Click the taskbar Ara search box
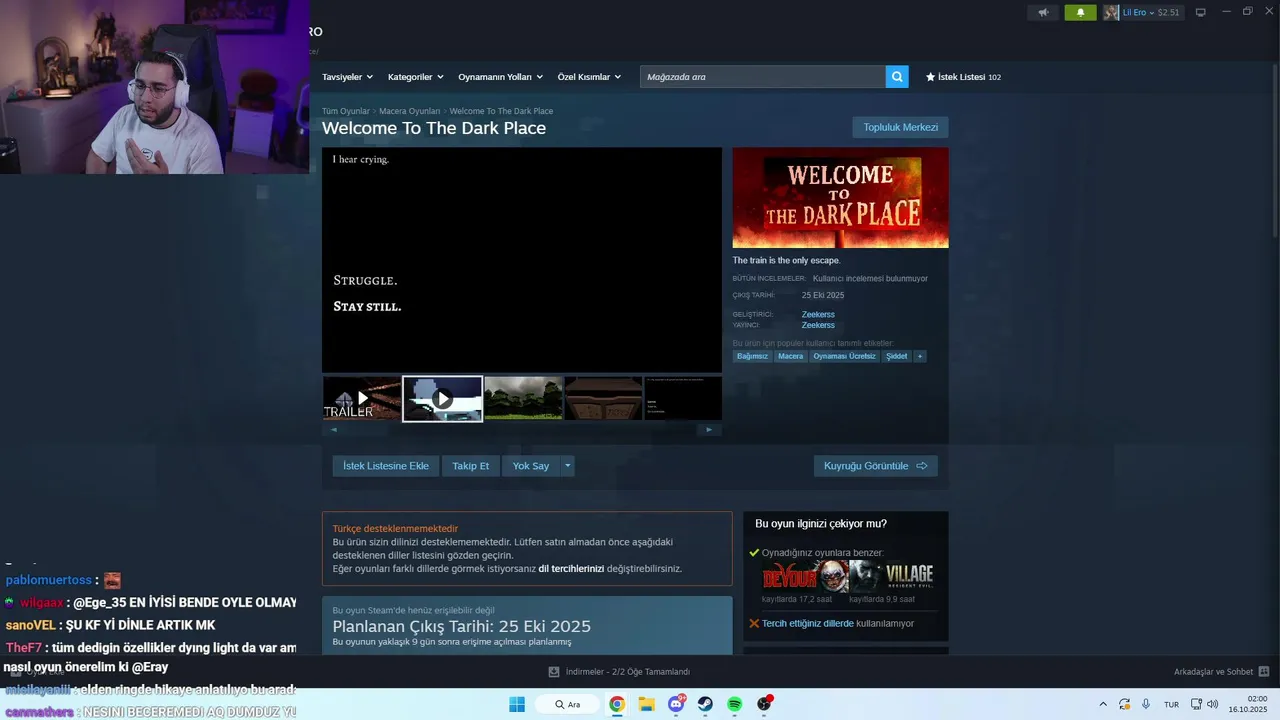 567,704
